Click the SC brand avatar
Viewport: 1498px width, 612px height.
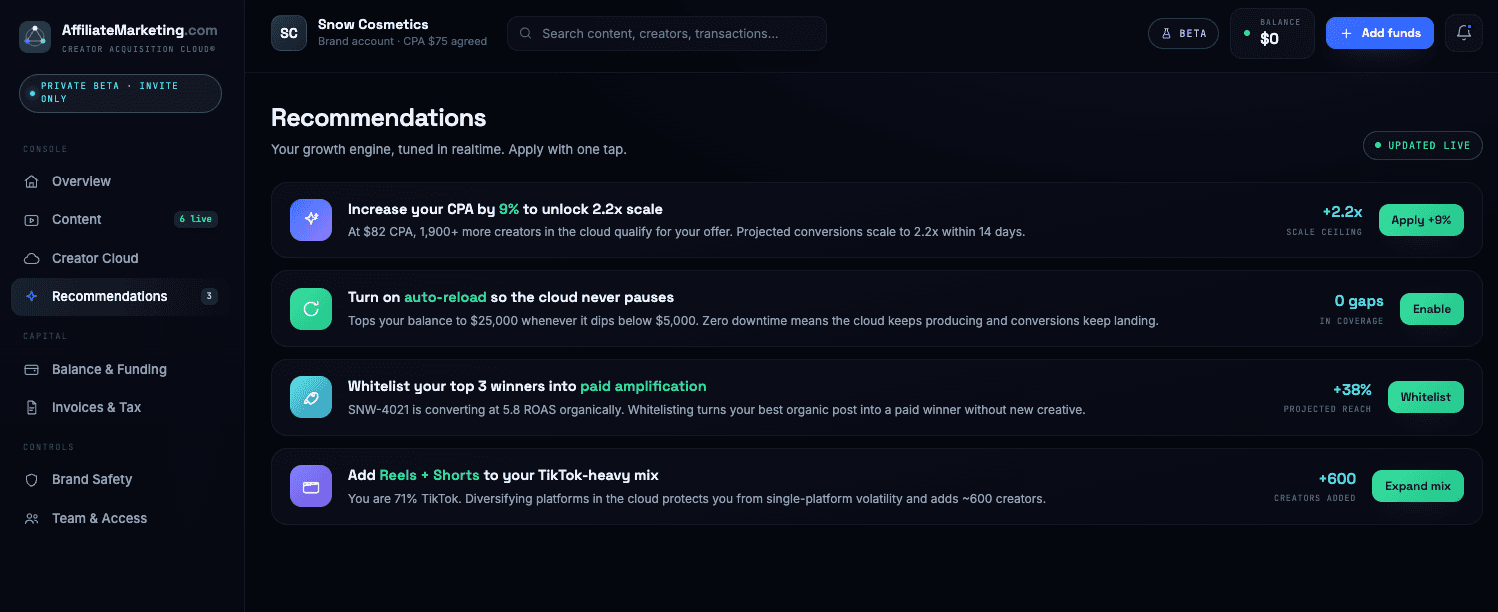tap(288, 33)
